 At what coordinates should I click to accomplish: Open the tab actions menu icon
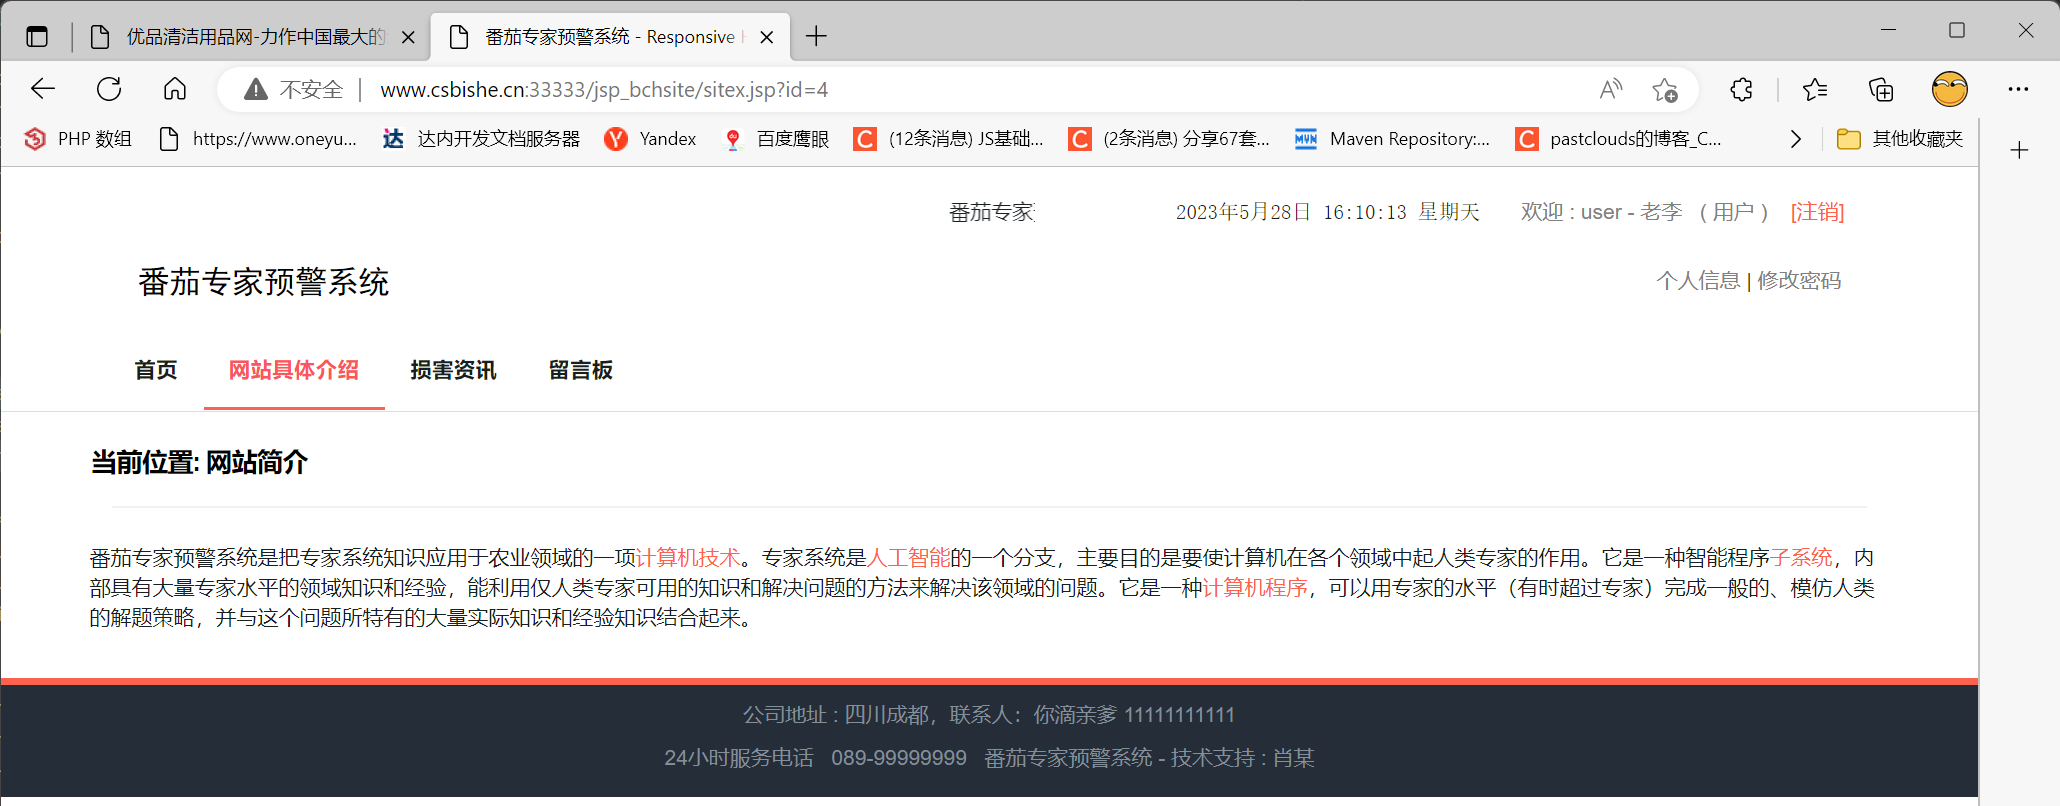tap(37, 37)
